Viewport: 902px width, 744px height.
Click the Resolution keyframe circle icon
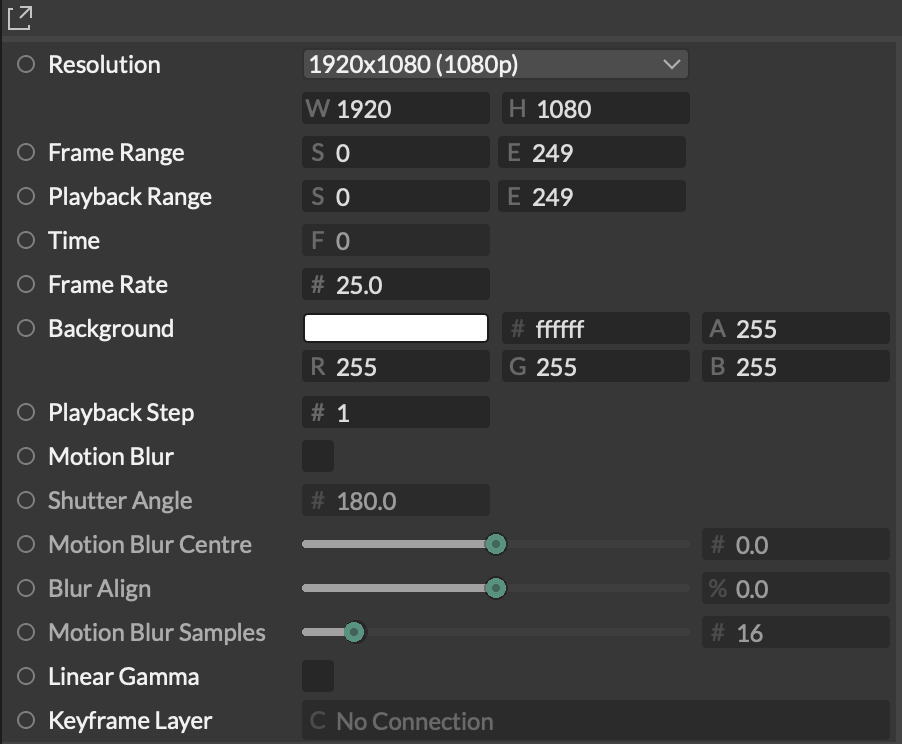tap(26, 64)
